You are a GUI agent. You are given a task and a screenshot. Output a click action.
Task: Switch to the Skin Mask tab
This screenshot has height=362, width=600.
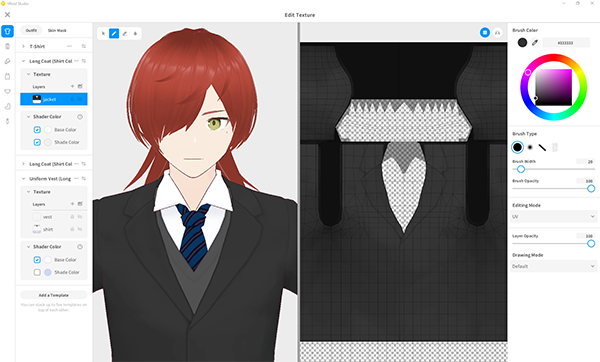[x=57, y=30]
